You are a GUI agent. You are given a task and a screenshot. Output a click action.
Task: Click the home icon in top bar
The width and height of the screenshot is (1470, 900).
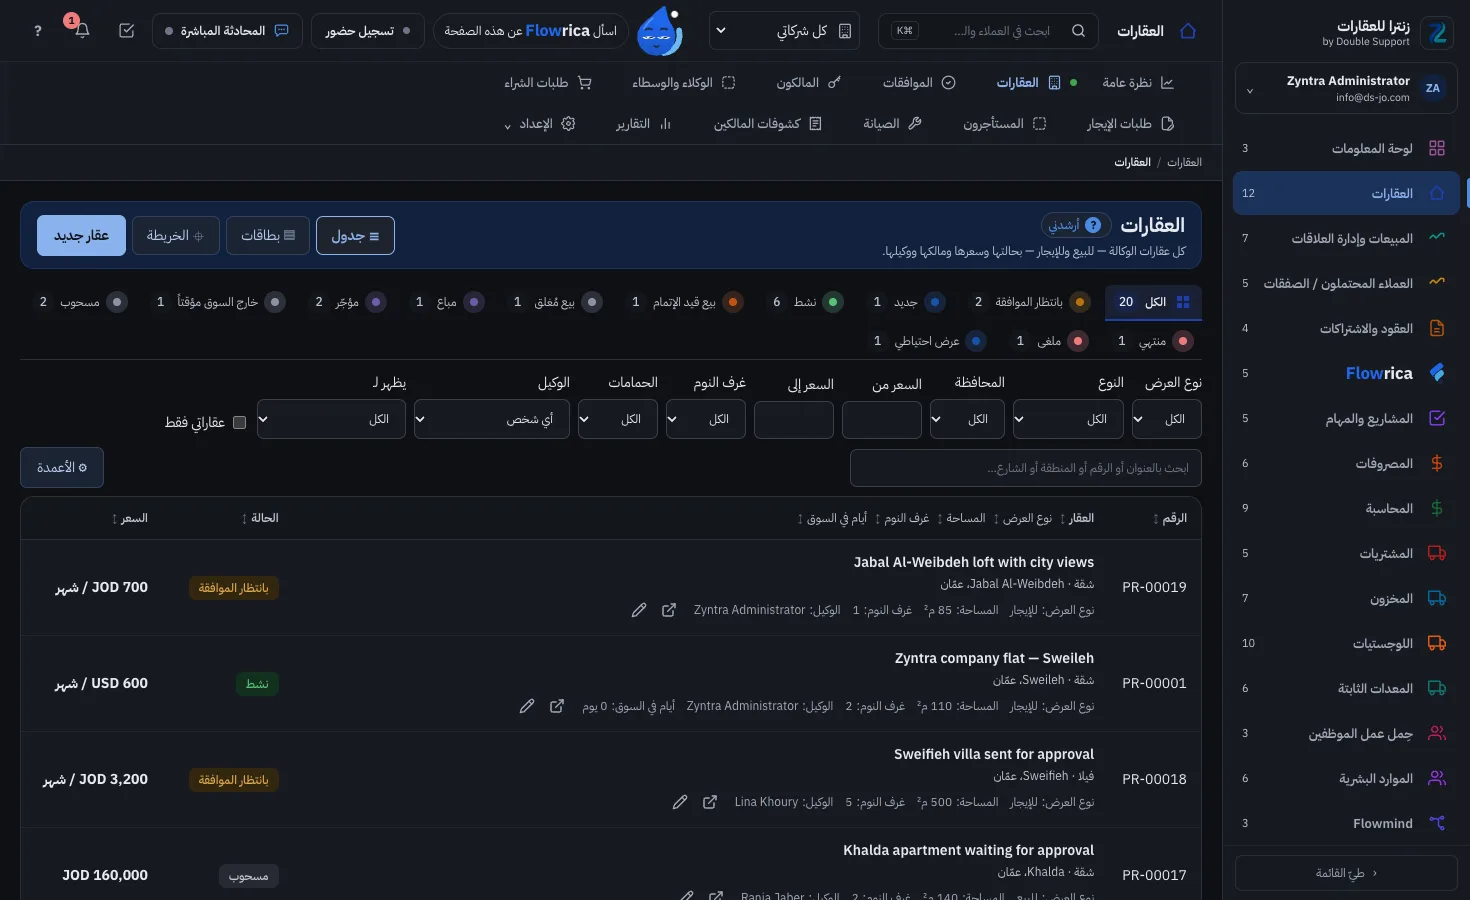click(x=1188, y=31)
